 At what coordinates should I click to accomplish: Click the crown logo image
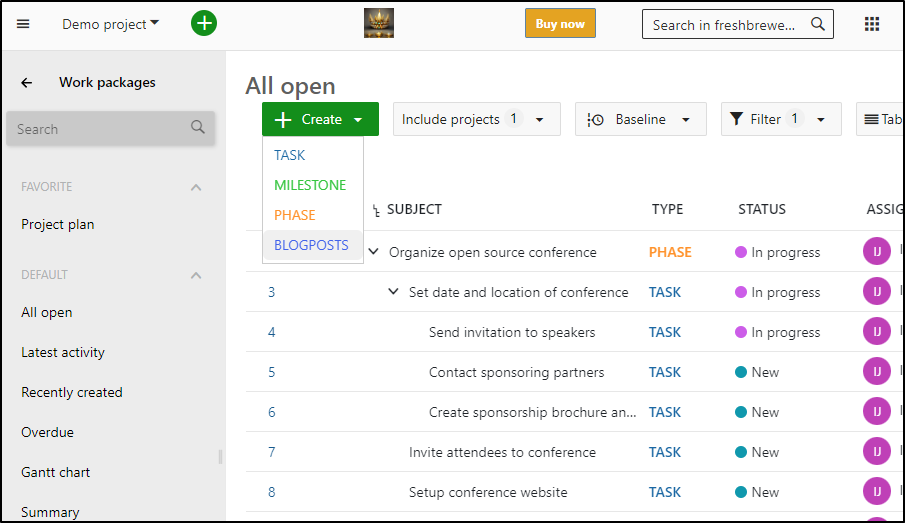tap(379, 24)
